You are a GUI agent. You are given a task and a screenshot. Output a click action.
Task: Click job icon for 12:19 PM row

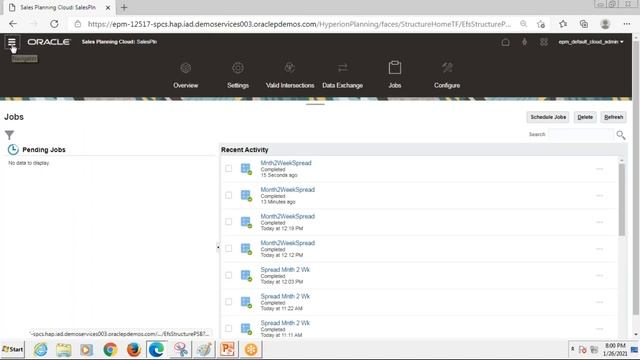tap(246, 222)
